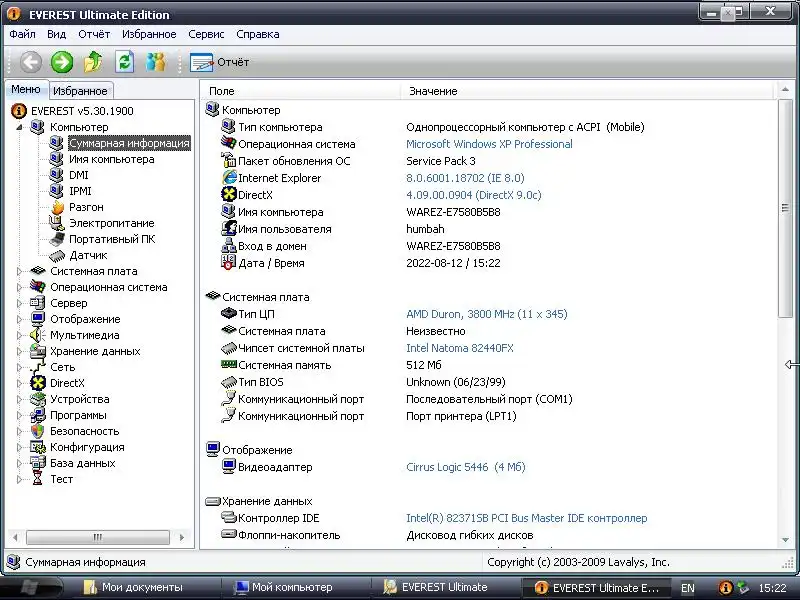Expand the Отображение tree node

pyautogui.click(x=19, y=319)
